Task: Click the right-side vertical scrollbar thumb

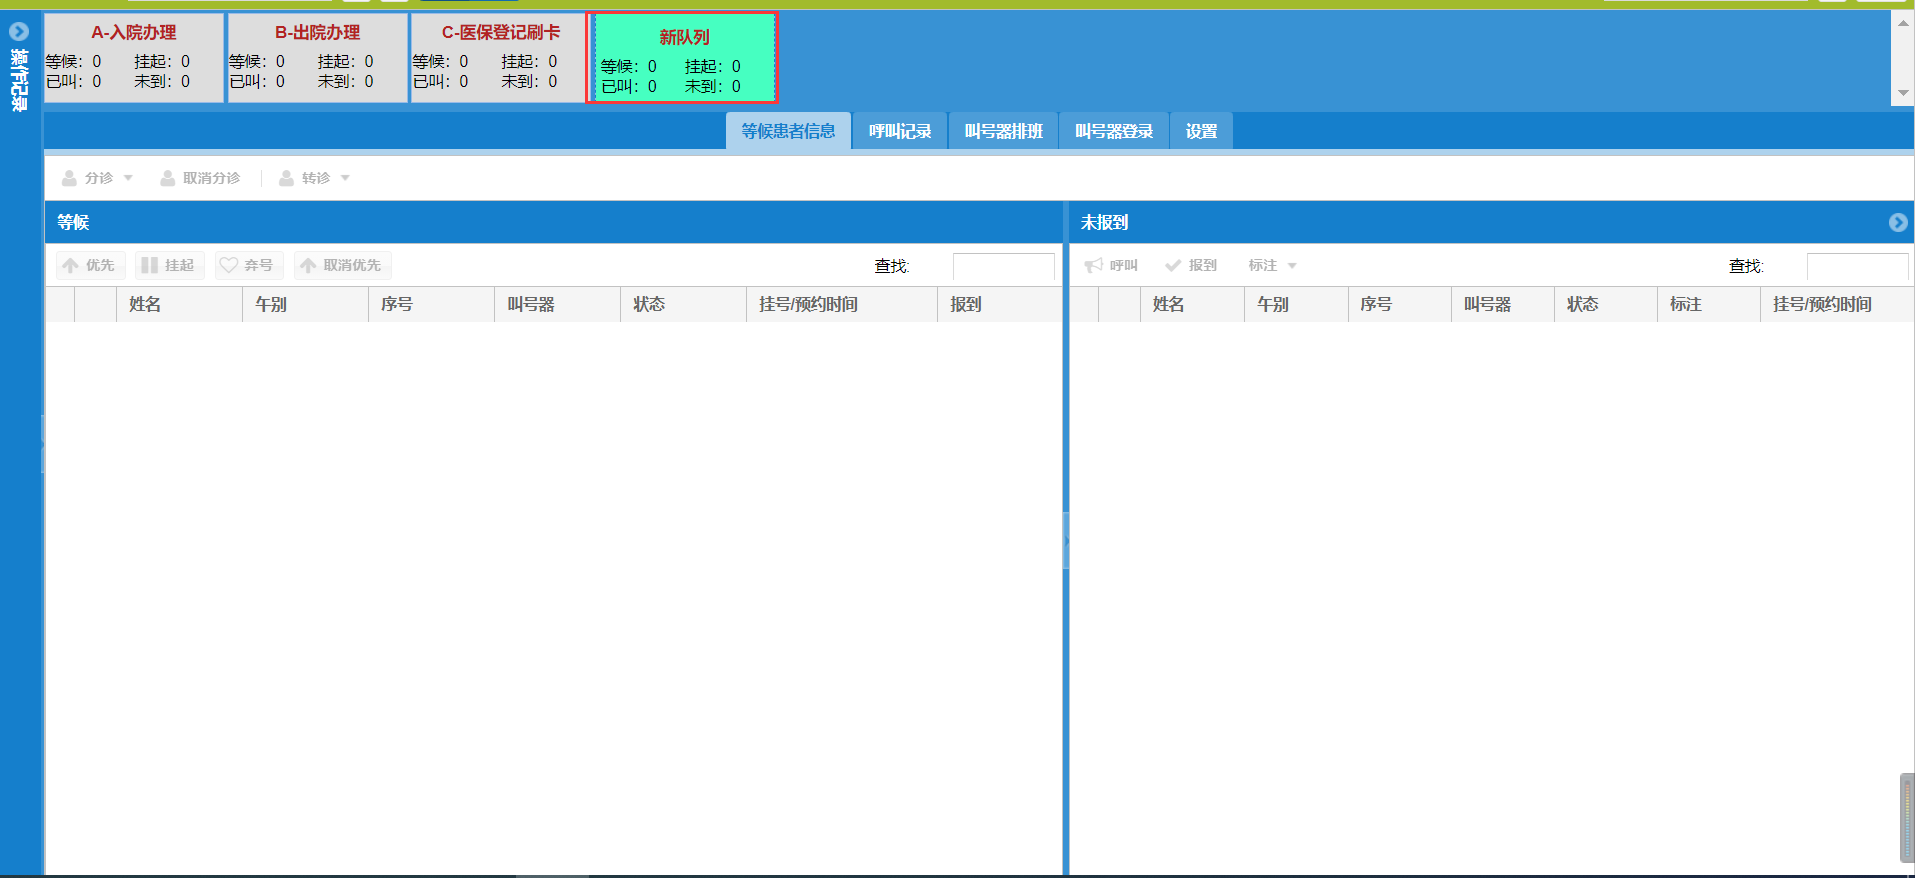Action: pyautogui.click(x=1907, y=817)
